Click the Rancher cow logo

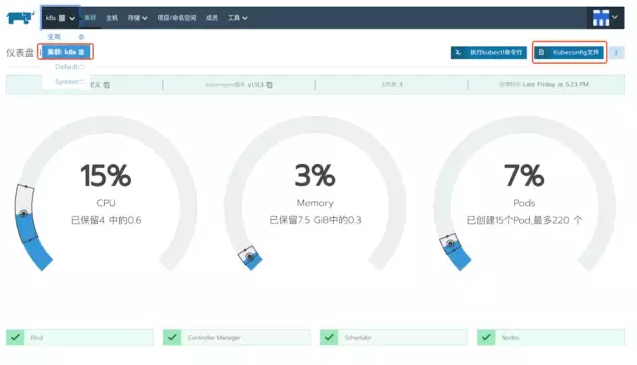[x=21, y=17]
